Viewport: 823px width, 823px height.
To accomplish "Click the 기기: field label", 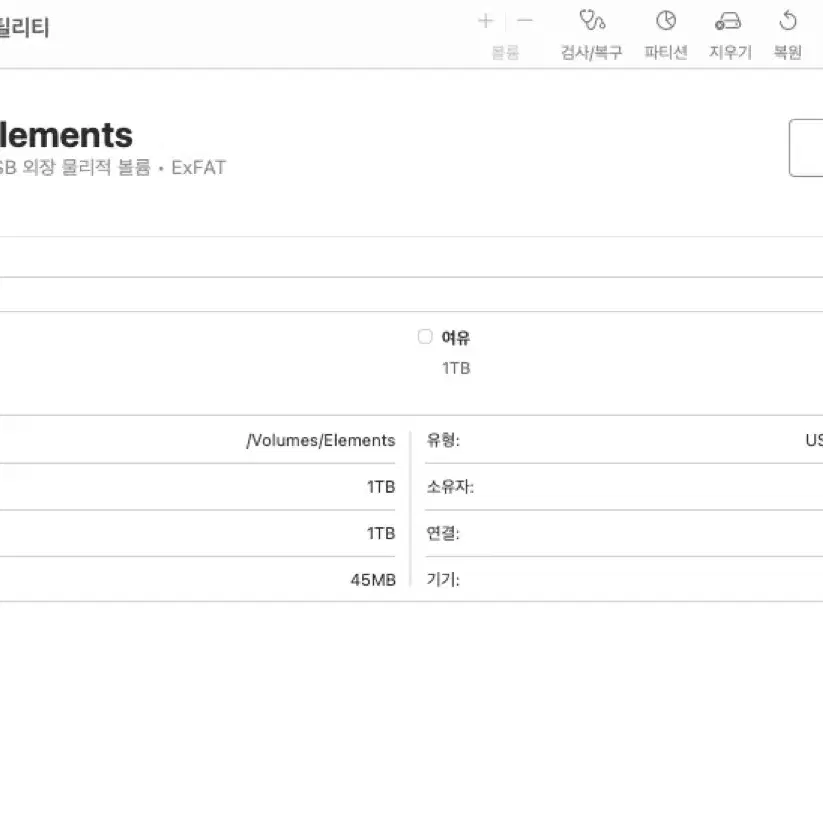I will click(x=443, y=579).
